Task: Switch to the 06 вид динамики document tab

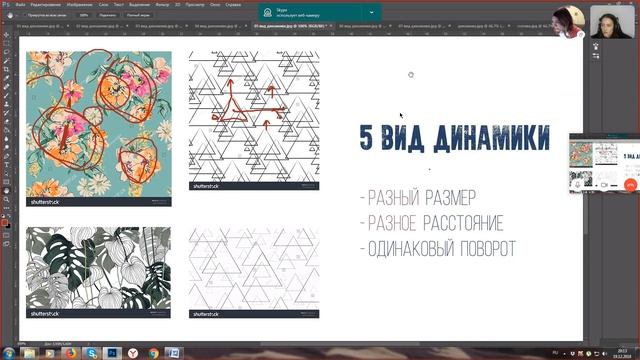Action: [x=362, y=26]
